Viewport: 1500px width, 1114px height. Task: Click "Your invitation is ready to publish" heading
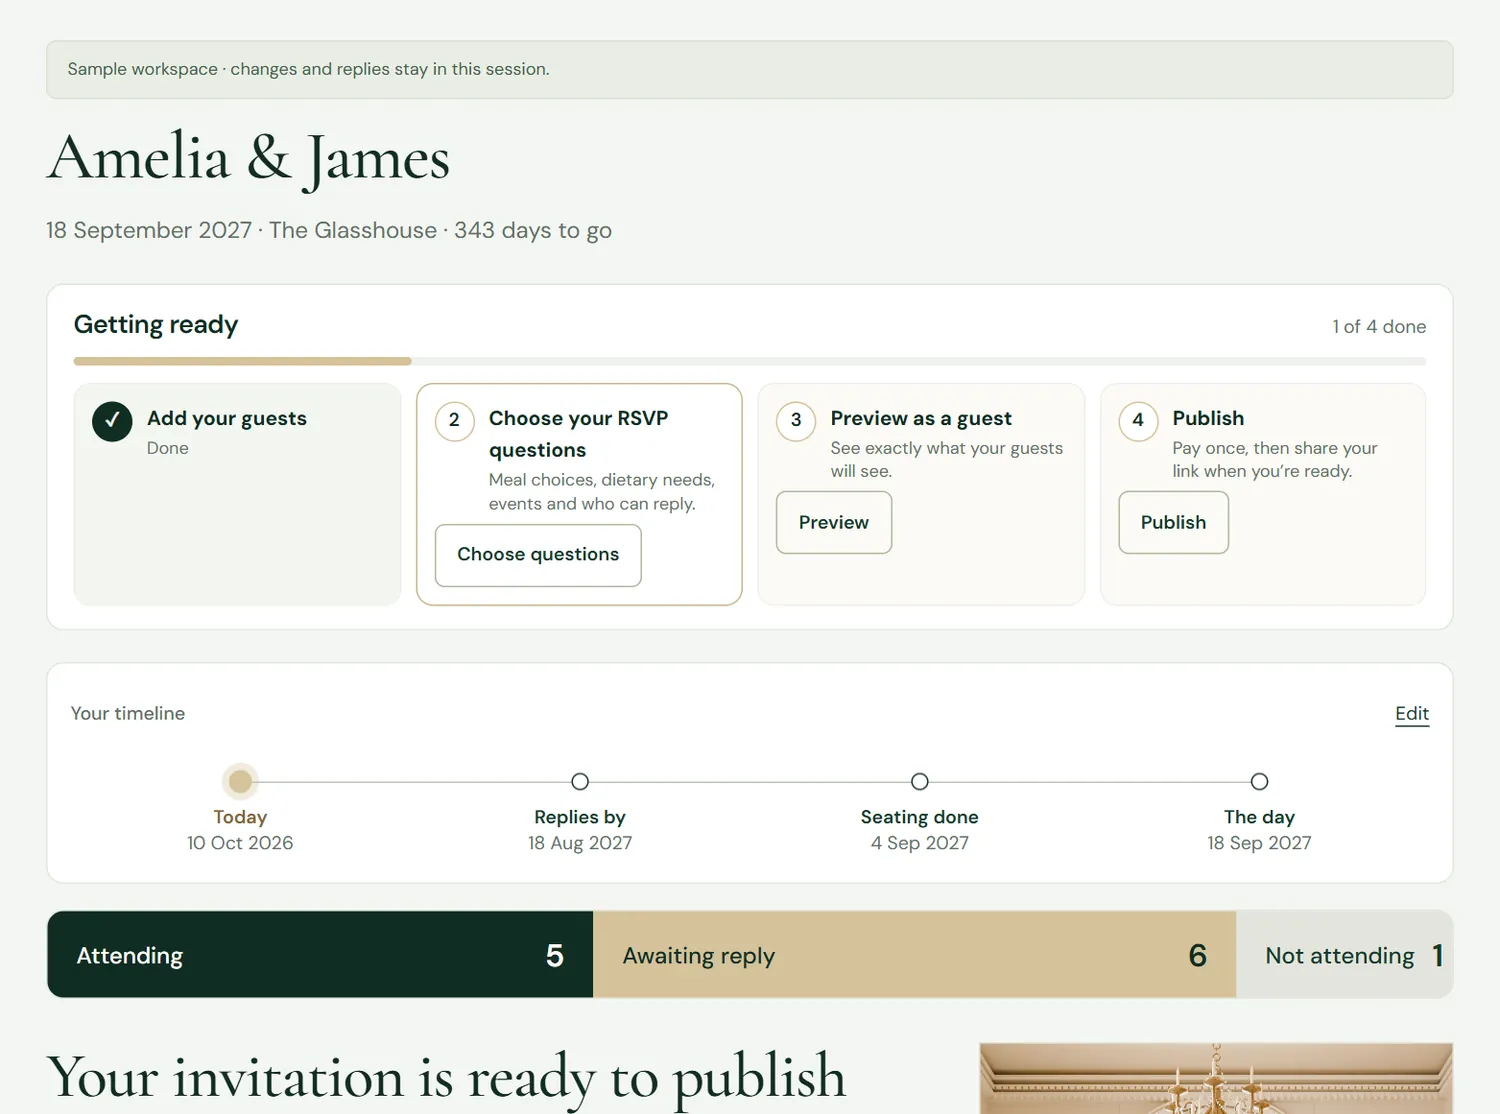point(446,1078)
